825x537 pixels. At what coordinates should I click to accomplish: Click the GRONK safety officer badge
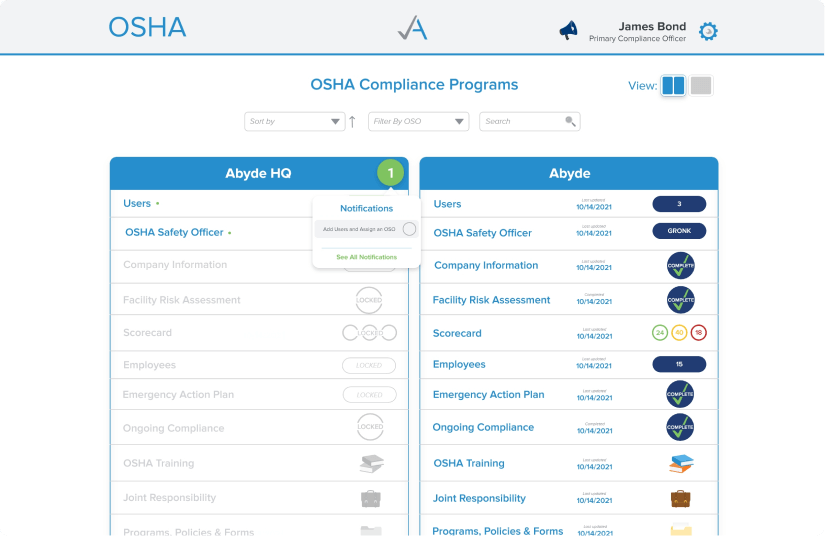coord(679,231)
